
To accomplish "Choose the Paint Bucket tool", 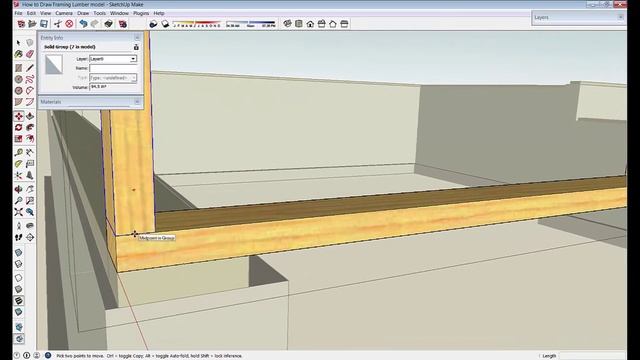I will click(x=18, y=54).
